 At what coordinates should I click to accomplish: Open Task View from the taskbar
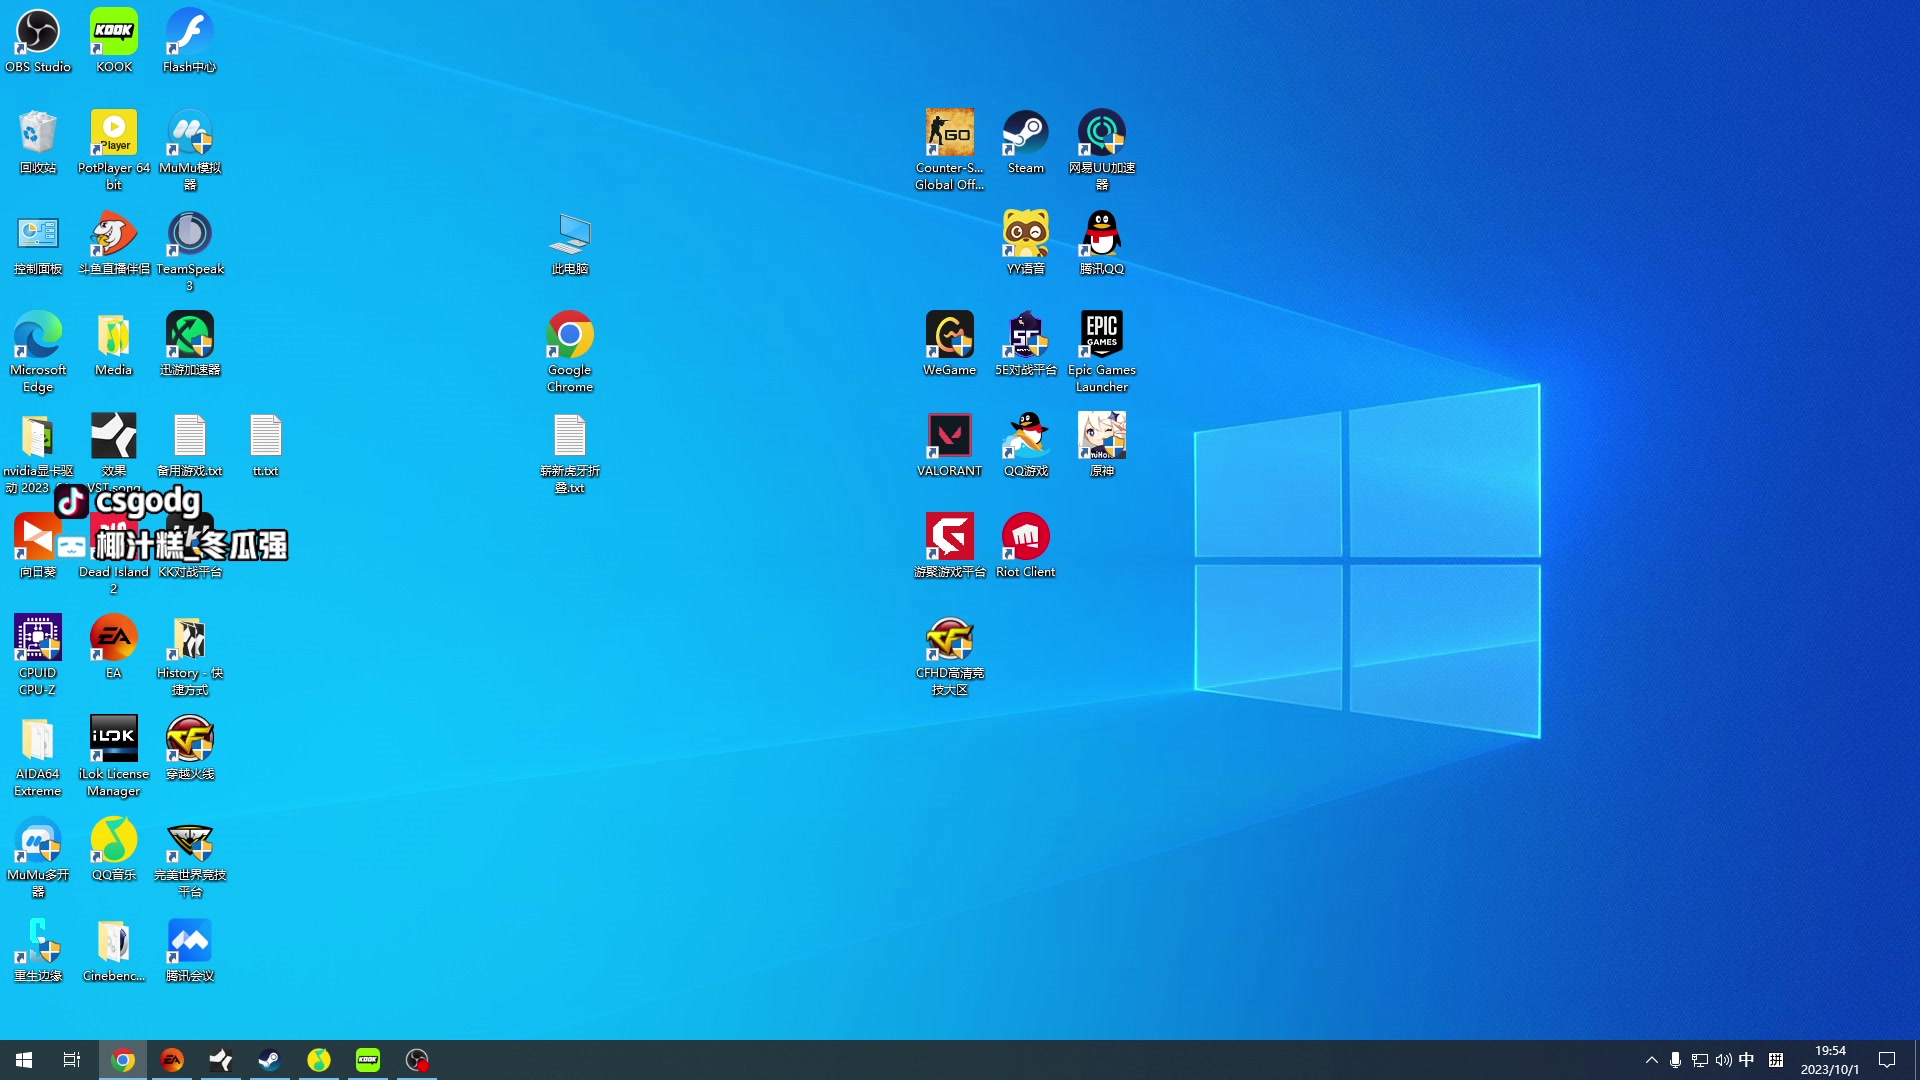pos(72,1060)
